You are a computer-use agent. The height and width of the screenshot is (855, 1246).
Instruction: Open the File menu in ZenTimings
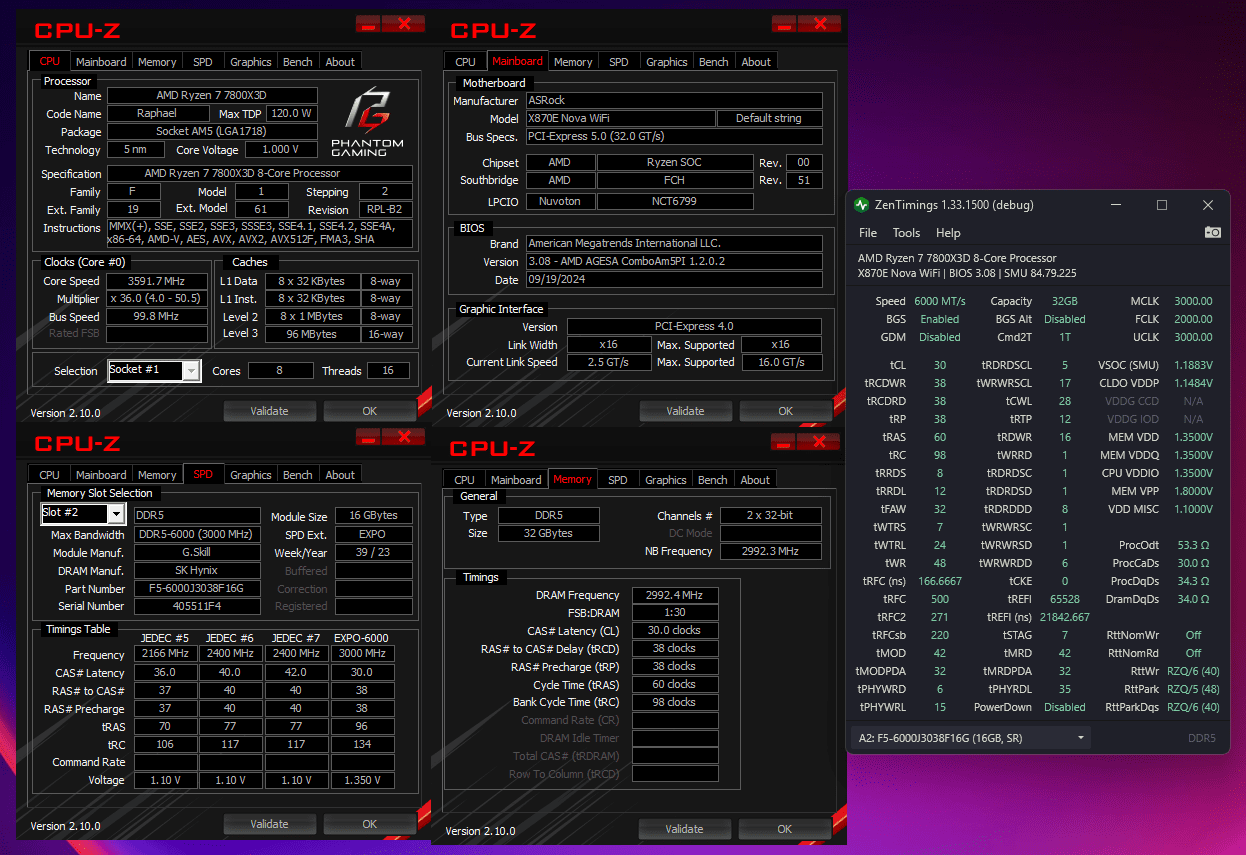point(868,232)
